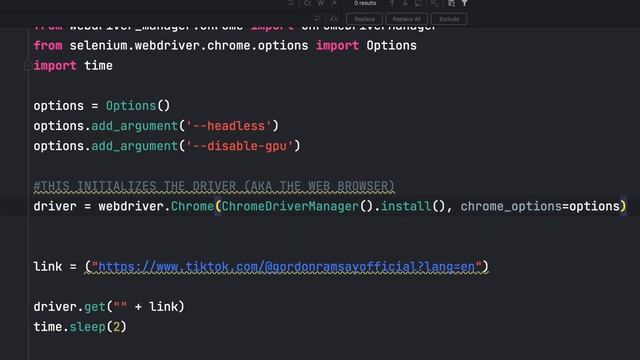Click the 'THIS INITIALIZES THE DRIVER' comment
The image size is (640, 360).
(x=214, y=187)
